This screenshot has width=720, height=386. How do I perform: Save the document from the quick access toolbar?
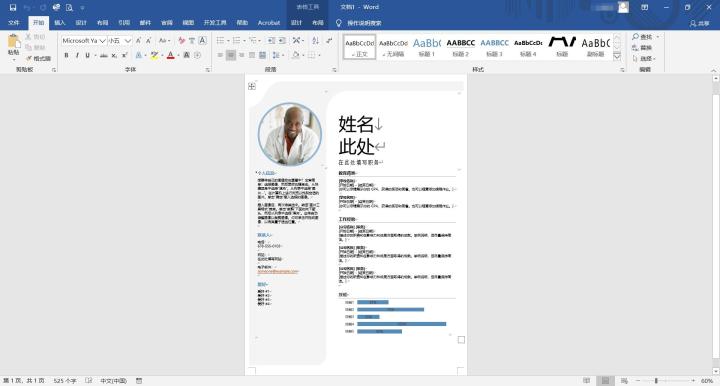pyautogui.click(x=13, y=7)
